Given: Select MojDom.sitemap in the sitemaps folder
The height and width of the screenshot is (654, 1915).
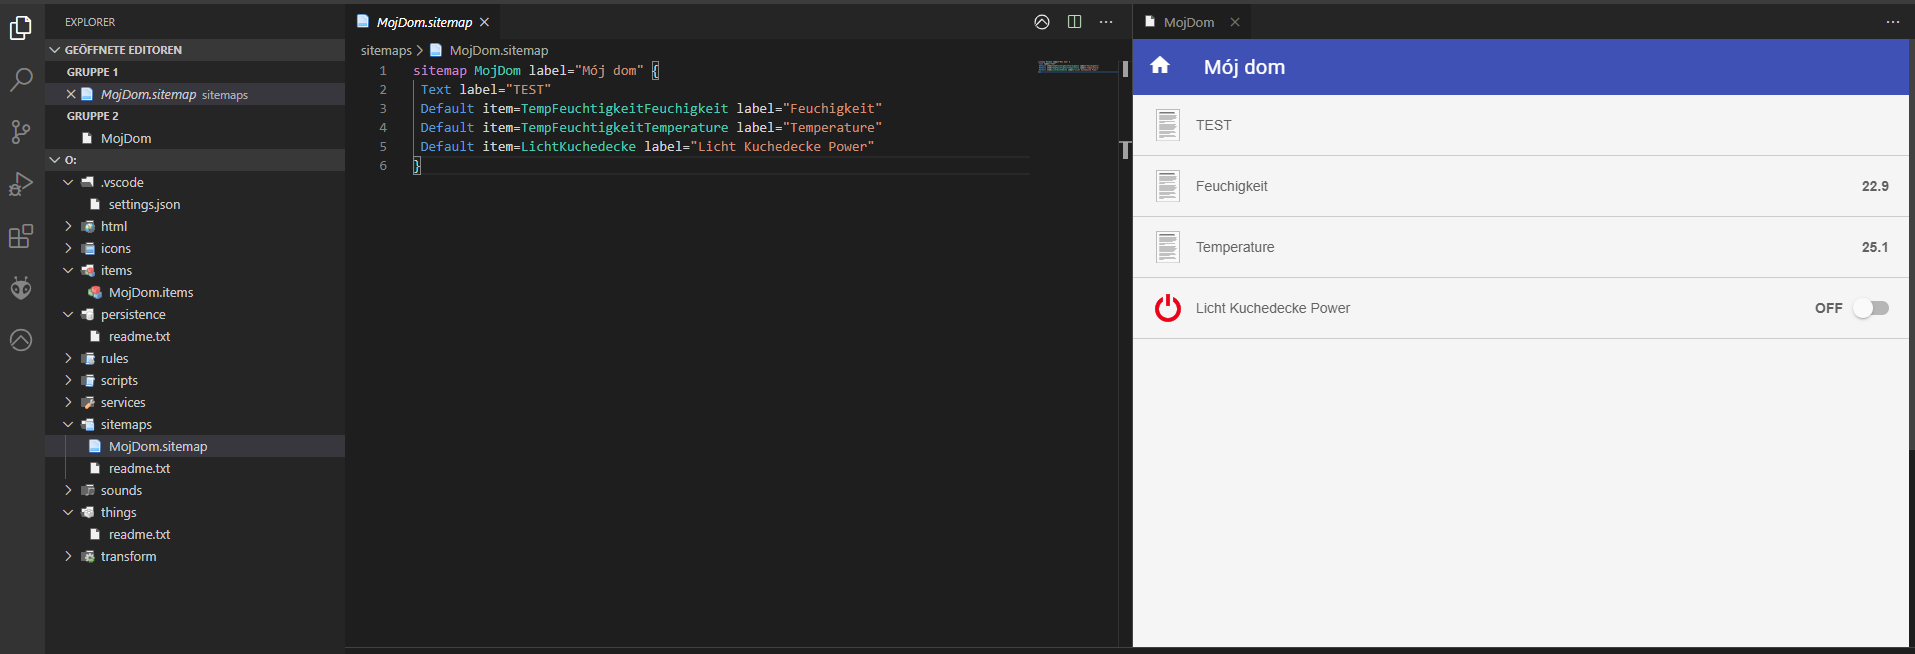Looking at the screenshot, I should (158, 446).
